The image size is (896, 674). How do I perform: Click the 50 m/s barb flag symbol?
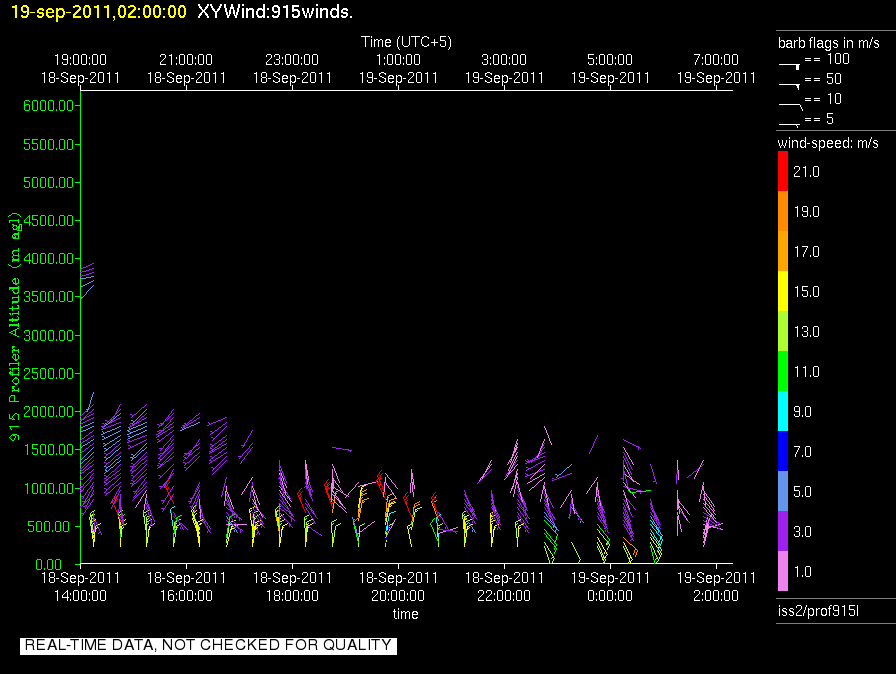(x=790, y=84)
